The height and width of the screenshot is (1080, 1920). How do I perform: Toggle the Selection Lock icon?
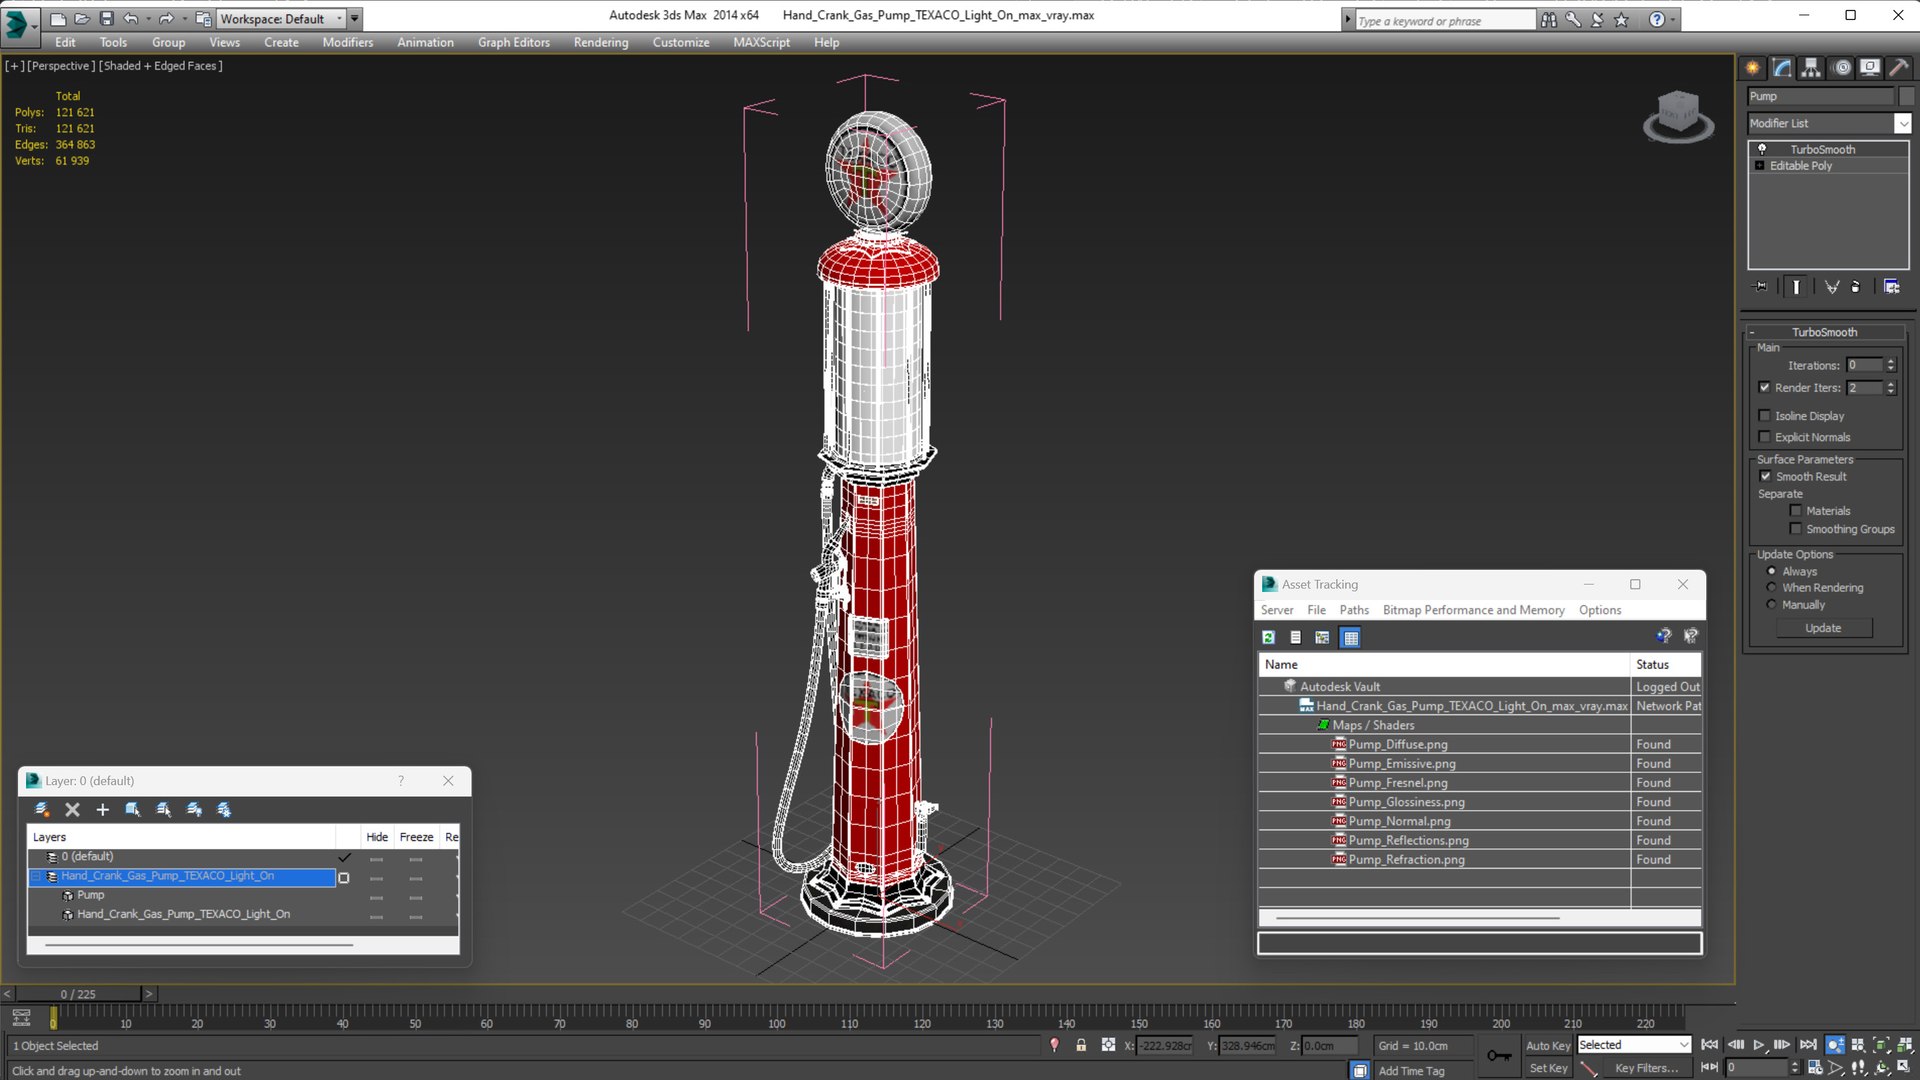(1081, 1045)
